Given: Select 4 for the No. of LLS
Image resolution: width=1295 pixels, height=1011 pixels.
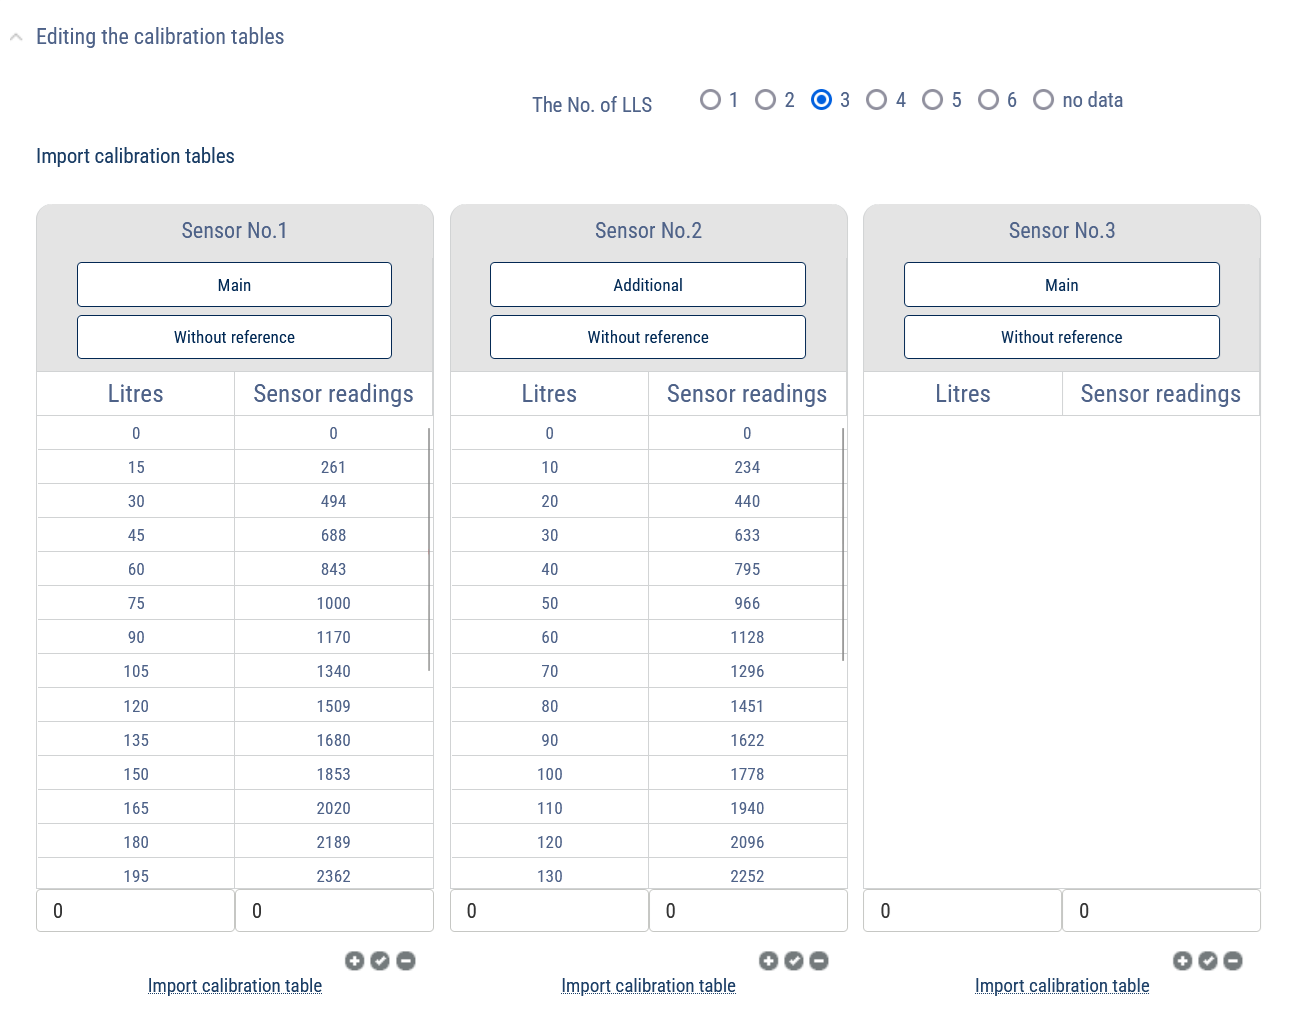Looking at the screenshot, I should coord(876,100).
